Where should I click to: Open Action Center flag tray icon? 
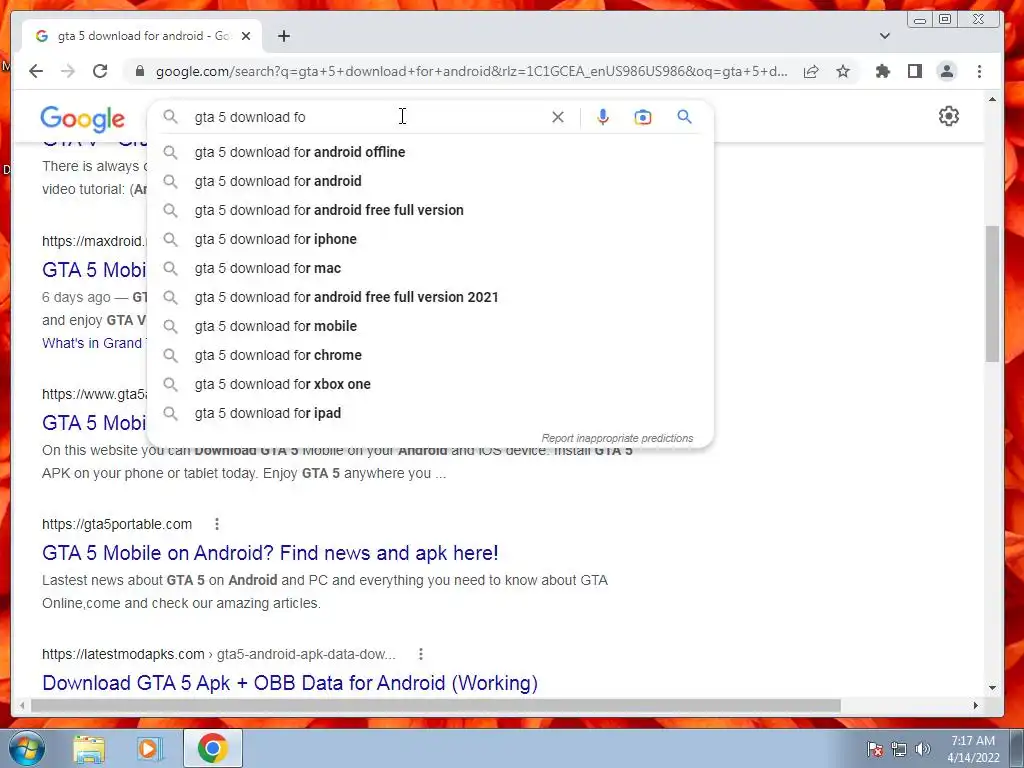pos(875,749)
